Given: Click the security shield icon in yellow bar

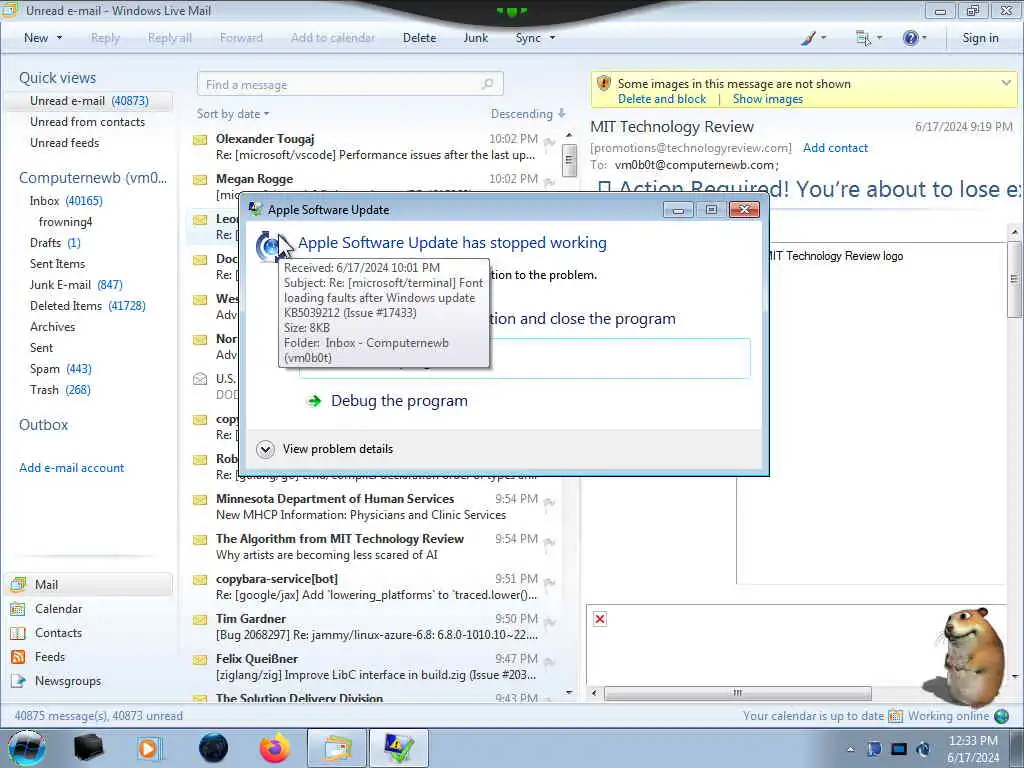Looking at the screenshot, I should [603, 84].
